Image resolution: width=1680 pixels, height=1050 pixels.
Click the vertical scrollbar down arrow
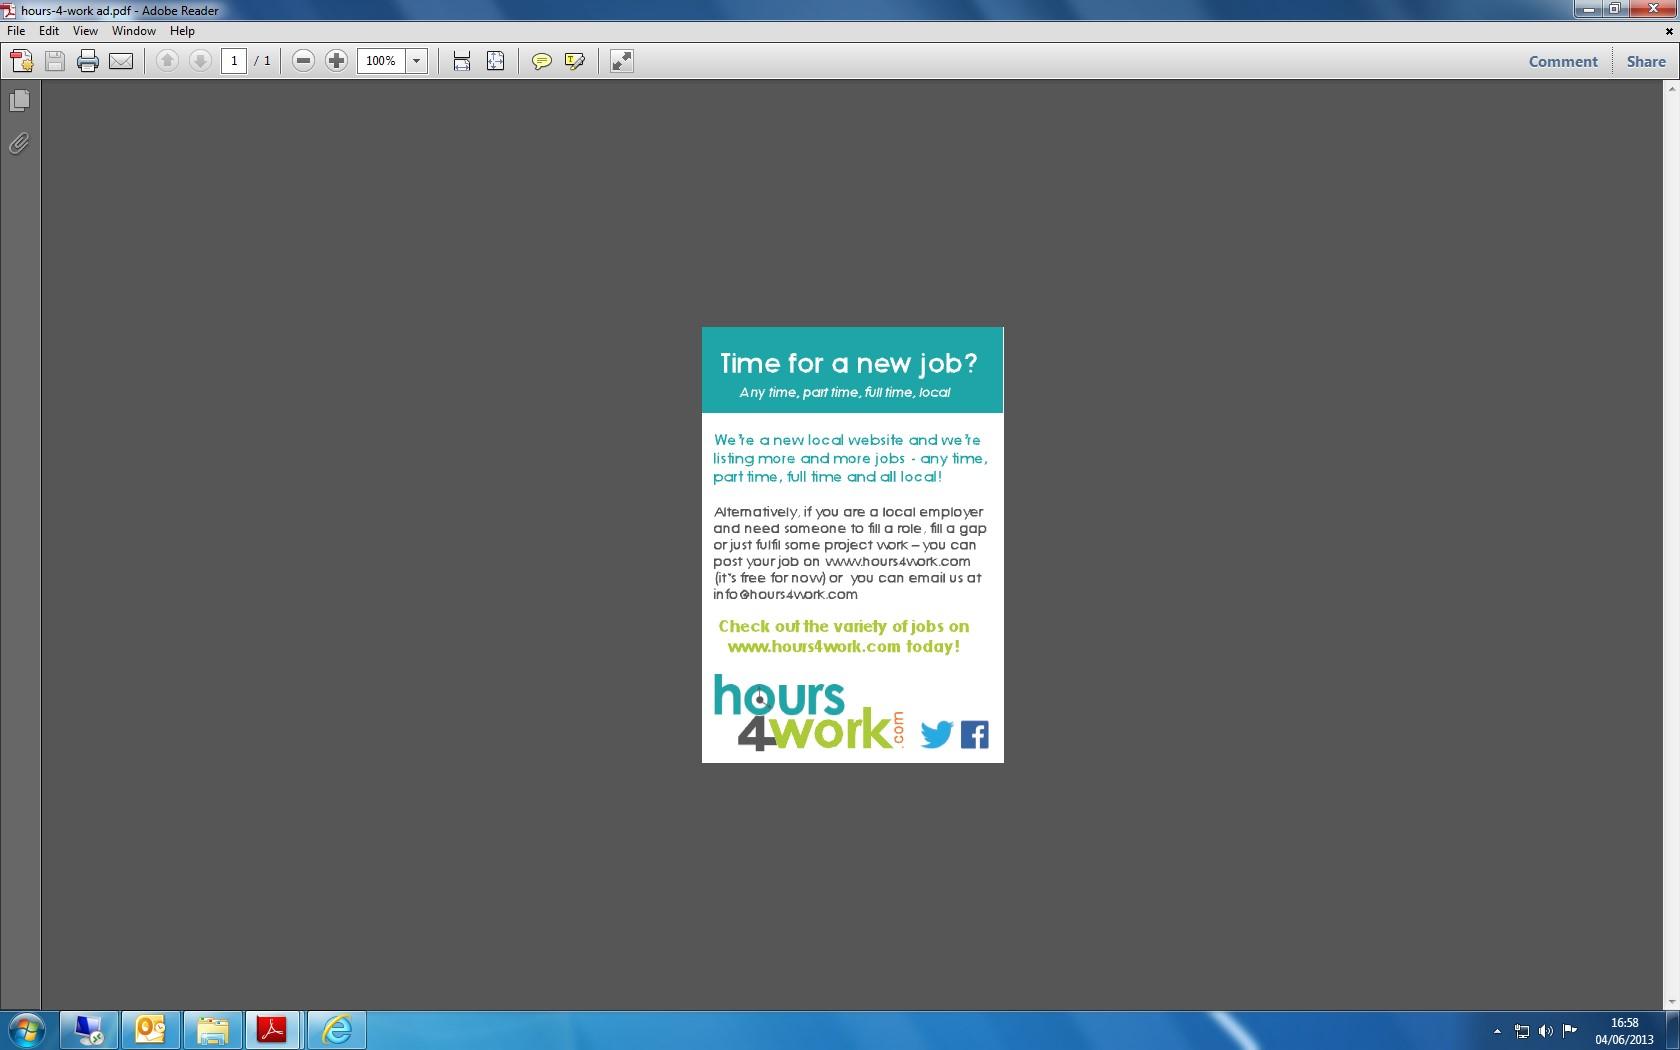pos(1671,1002)
